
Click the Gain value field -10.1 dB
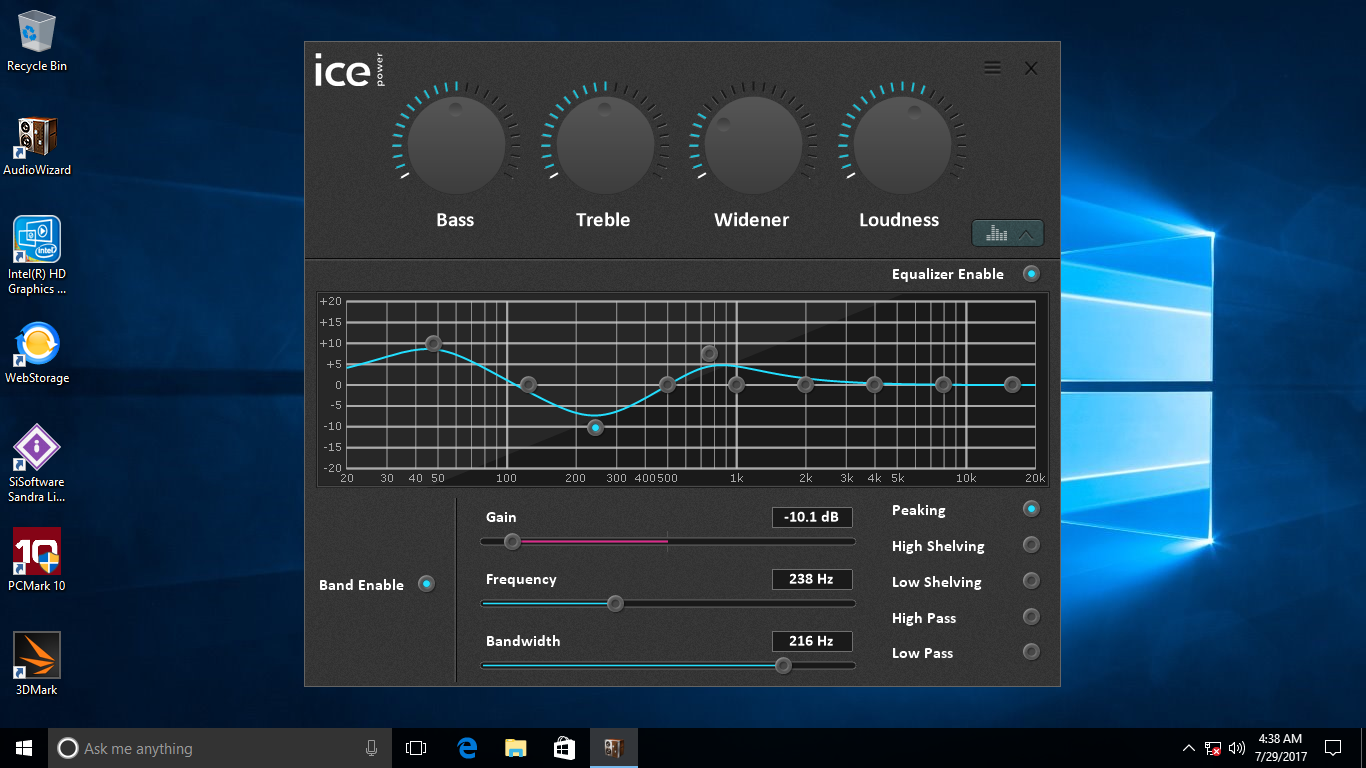click(812, 517)
